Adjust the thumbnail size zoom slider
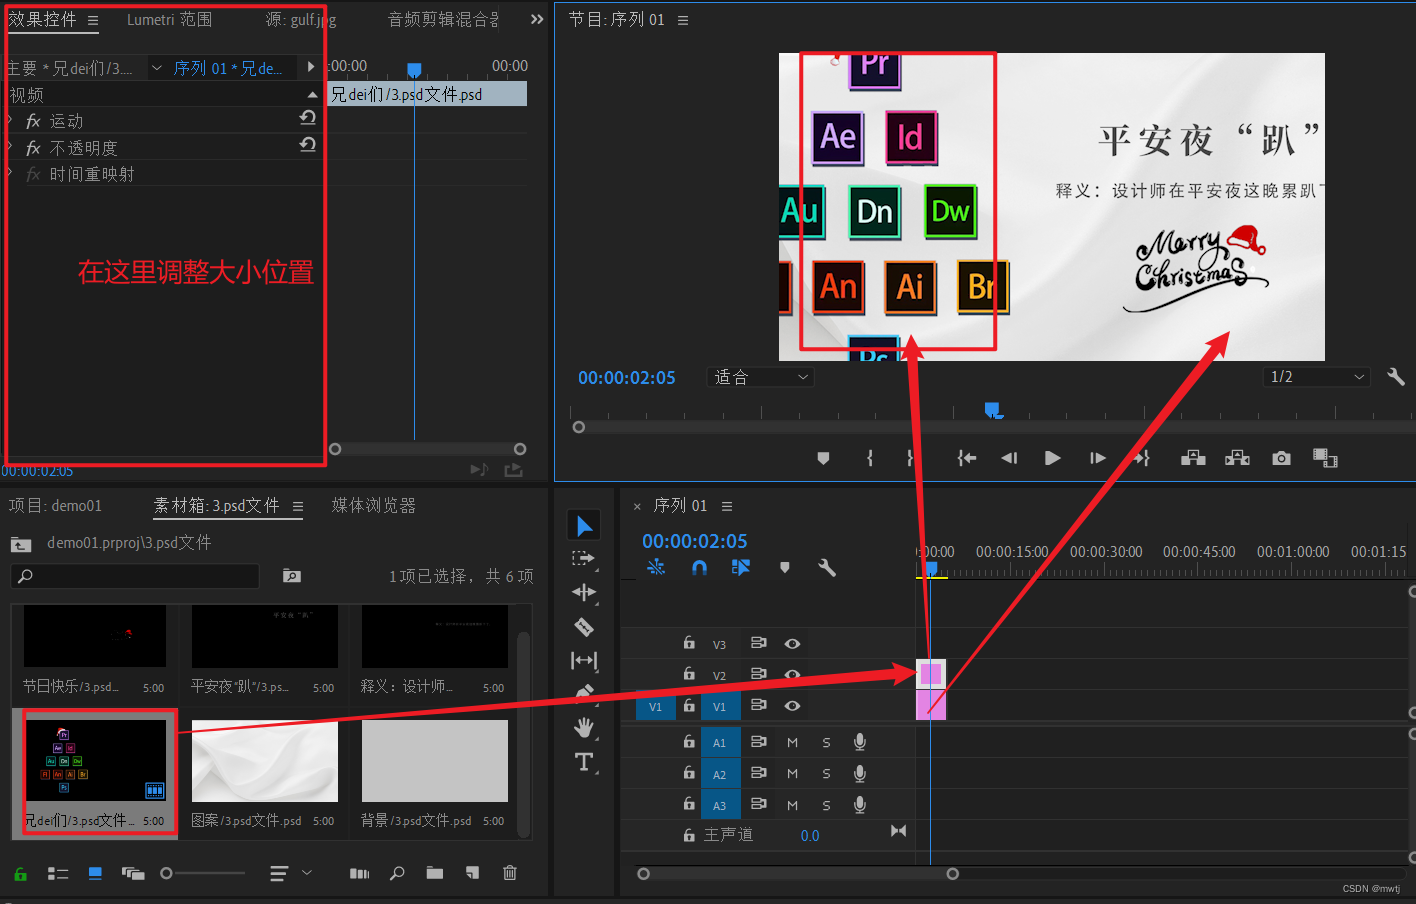Image resolution: width=1416 pixels, height=904 pixels. (x=203, y=873)
